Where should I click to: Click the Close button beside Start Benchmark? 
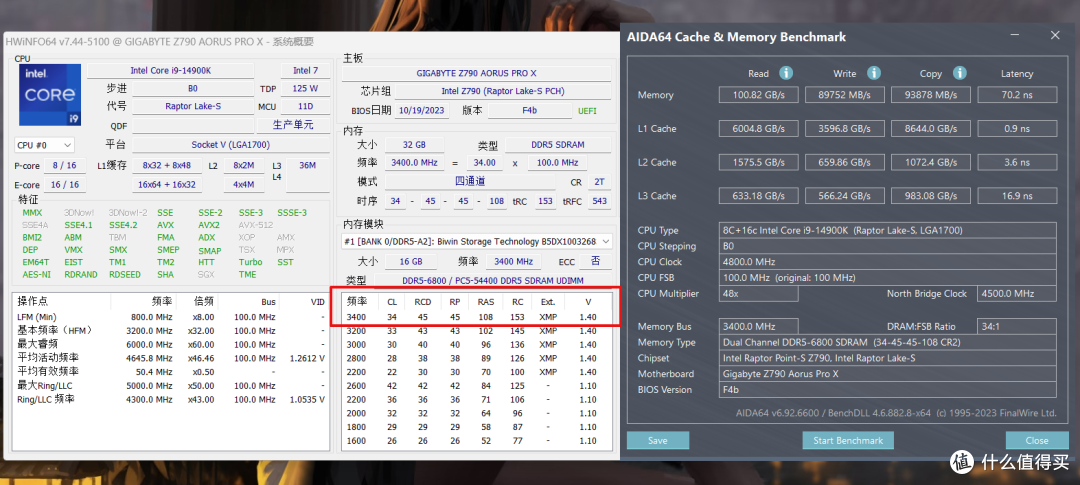coord(1037,440)
